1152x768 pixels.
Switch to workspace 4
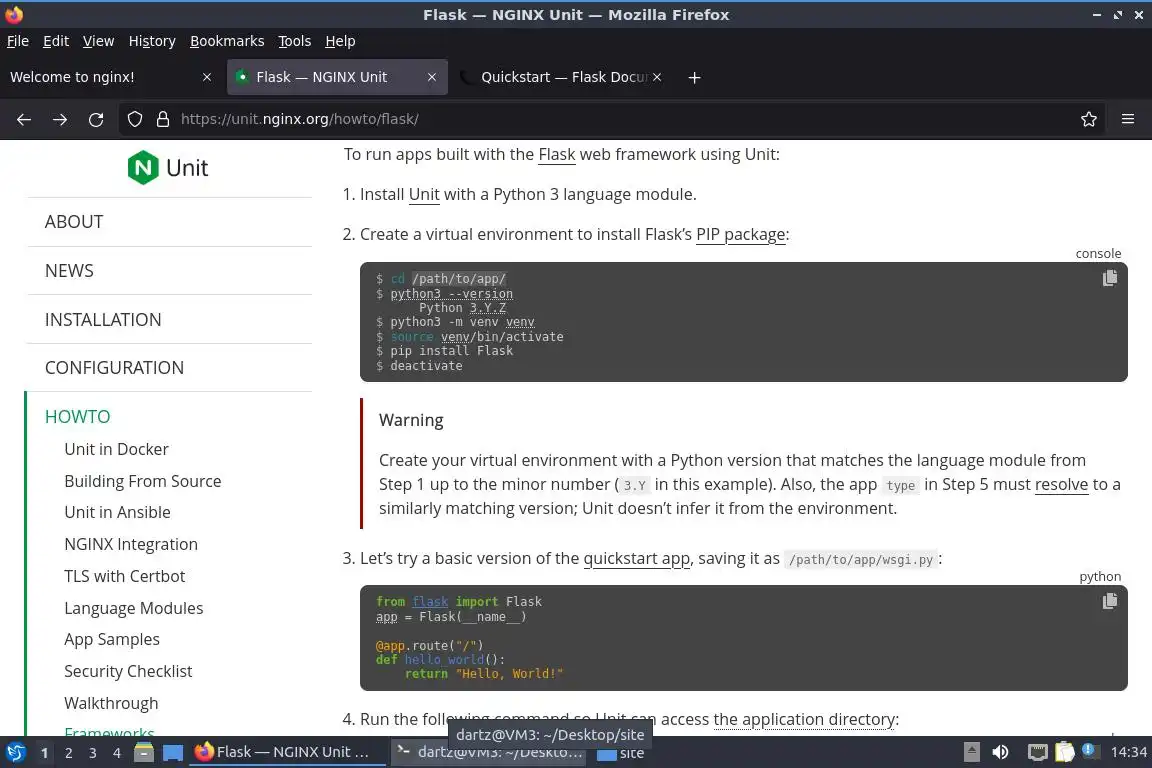117,753
